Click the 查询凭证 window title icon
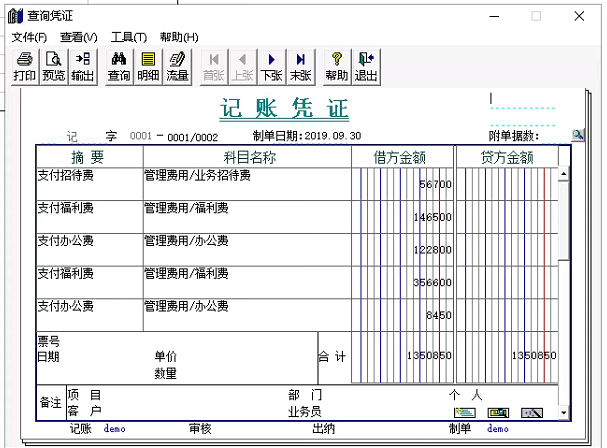 point(16,16)
